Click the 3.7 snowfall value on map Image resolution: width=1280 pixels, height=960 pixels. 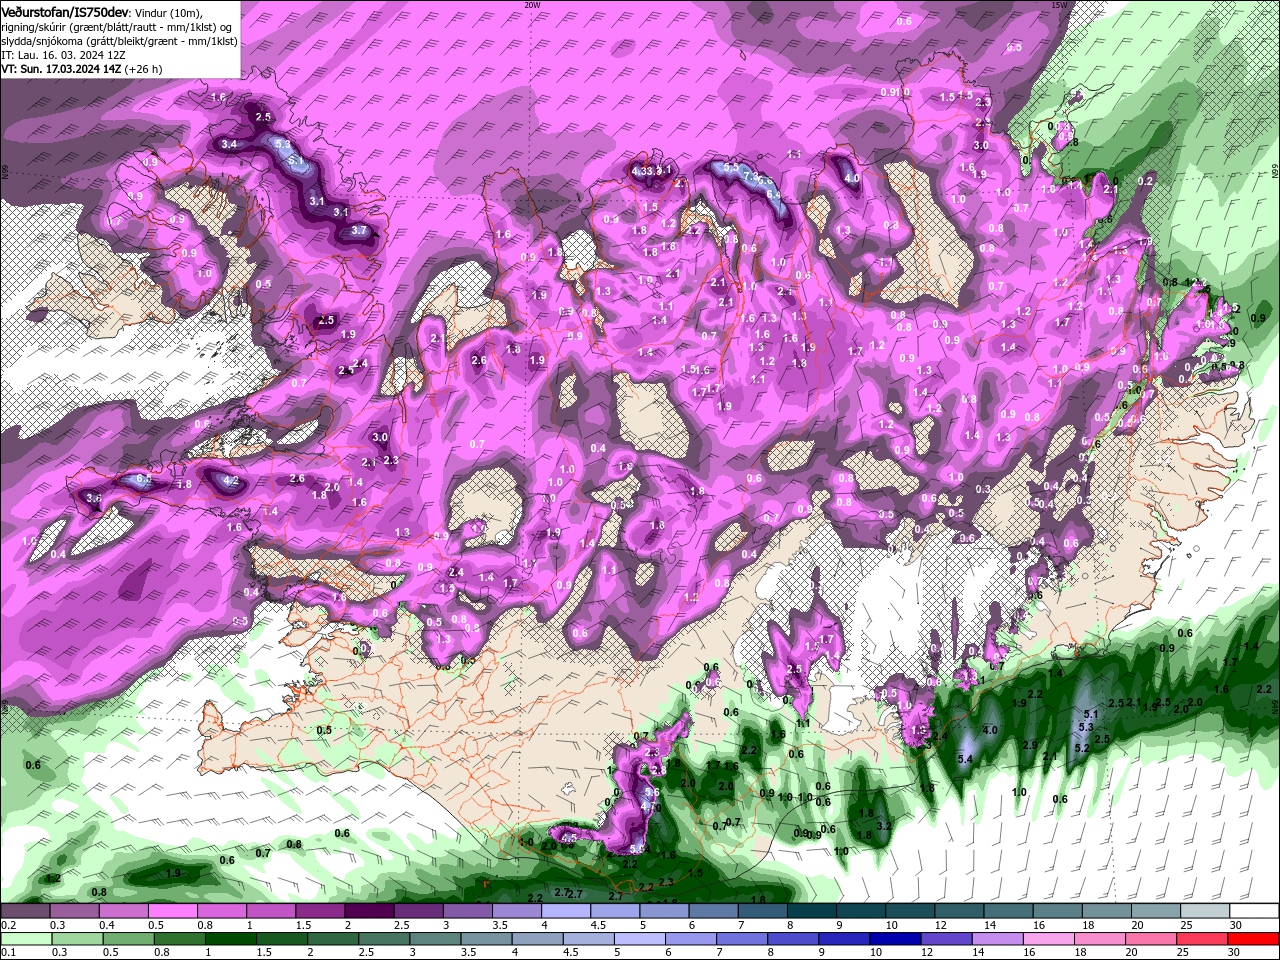(x=360, y=230)
